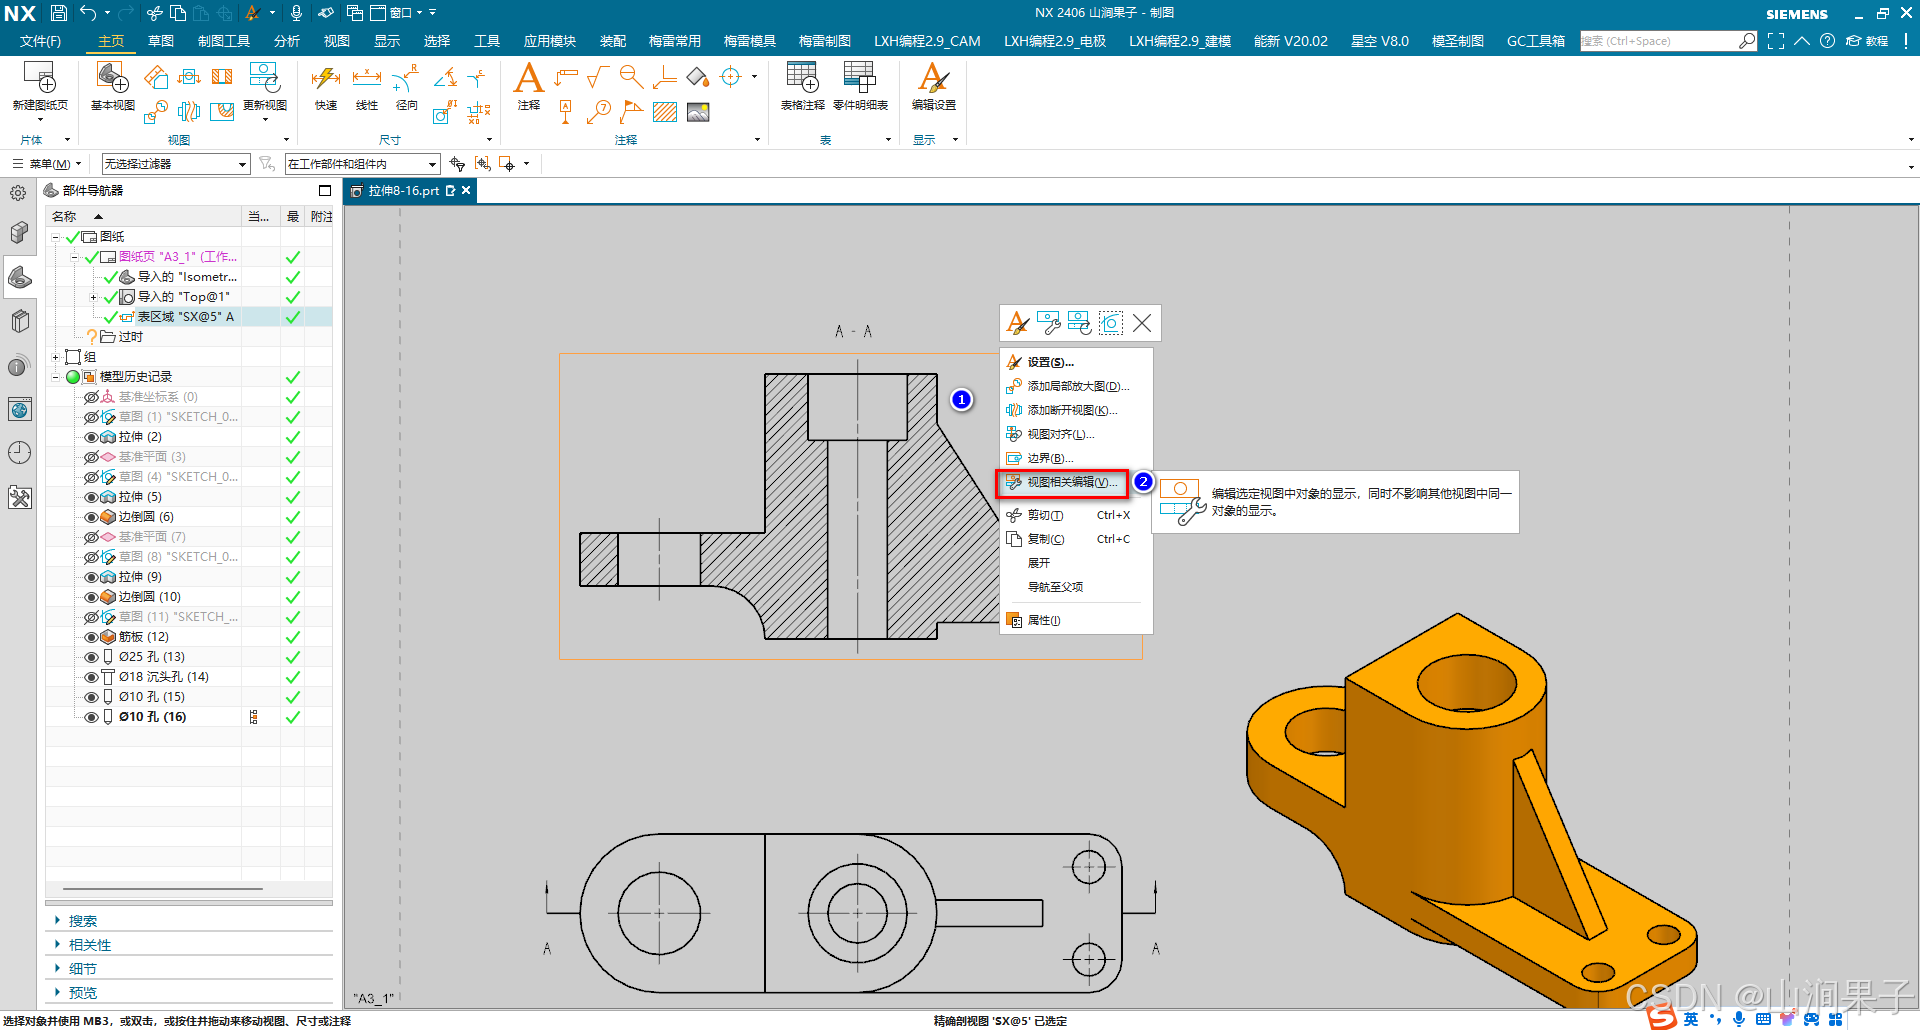Click the settings gear in left sidebar
The width and height of the screenshot is (1920, 1030).
click(18, 193)
